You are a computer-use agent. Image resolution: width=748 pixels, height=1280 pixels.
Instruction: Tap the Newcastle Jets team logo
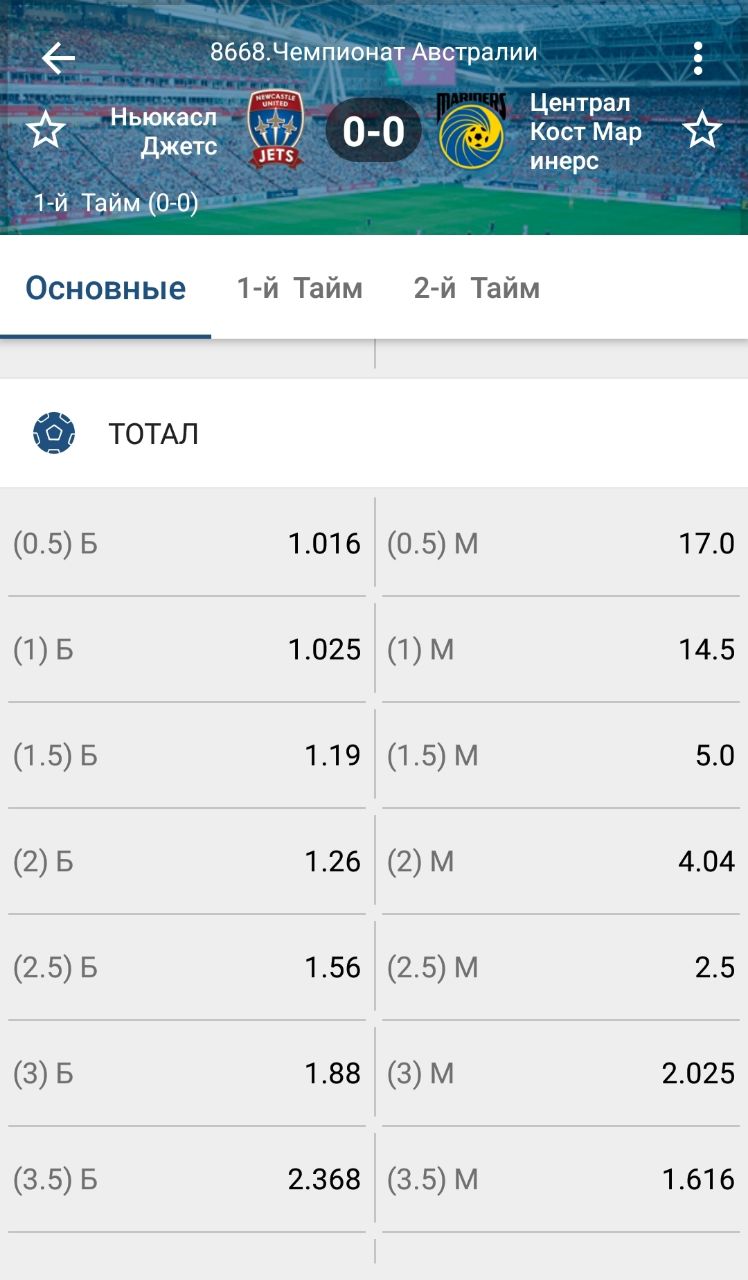click(275, 130)
